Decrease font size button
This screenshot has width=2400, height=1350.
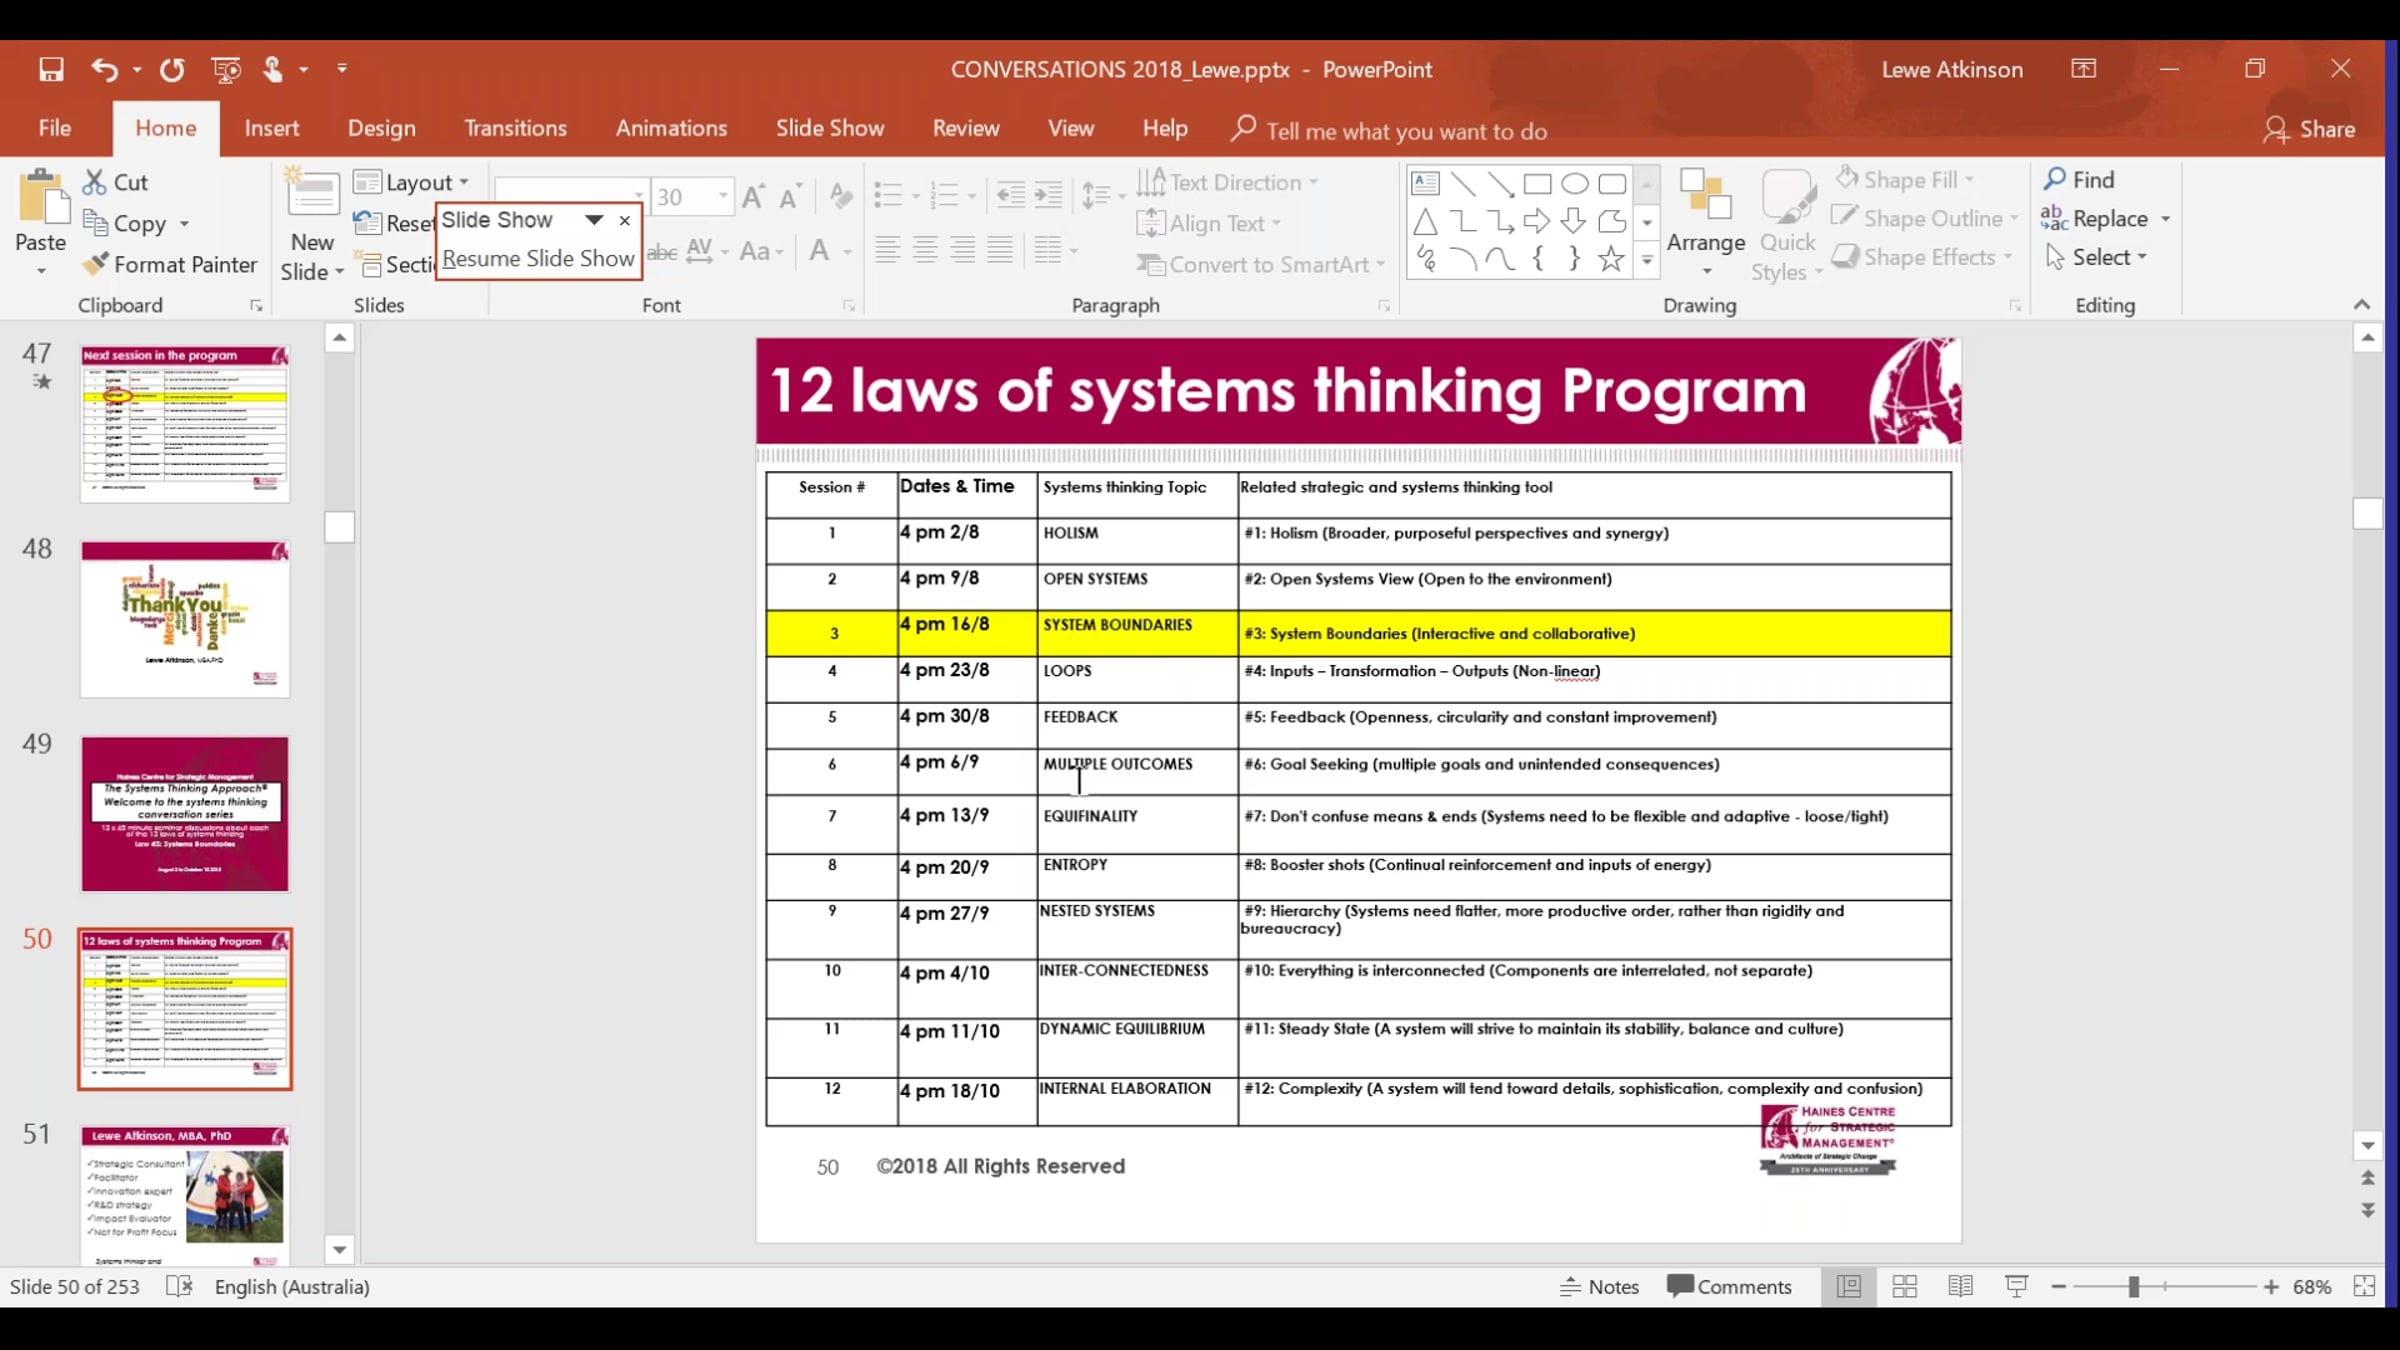(x=790, y=196)
